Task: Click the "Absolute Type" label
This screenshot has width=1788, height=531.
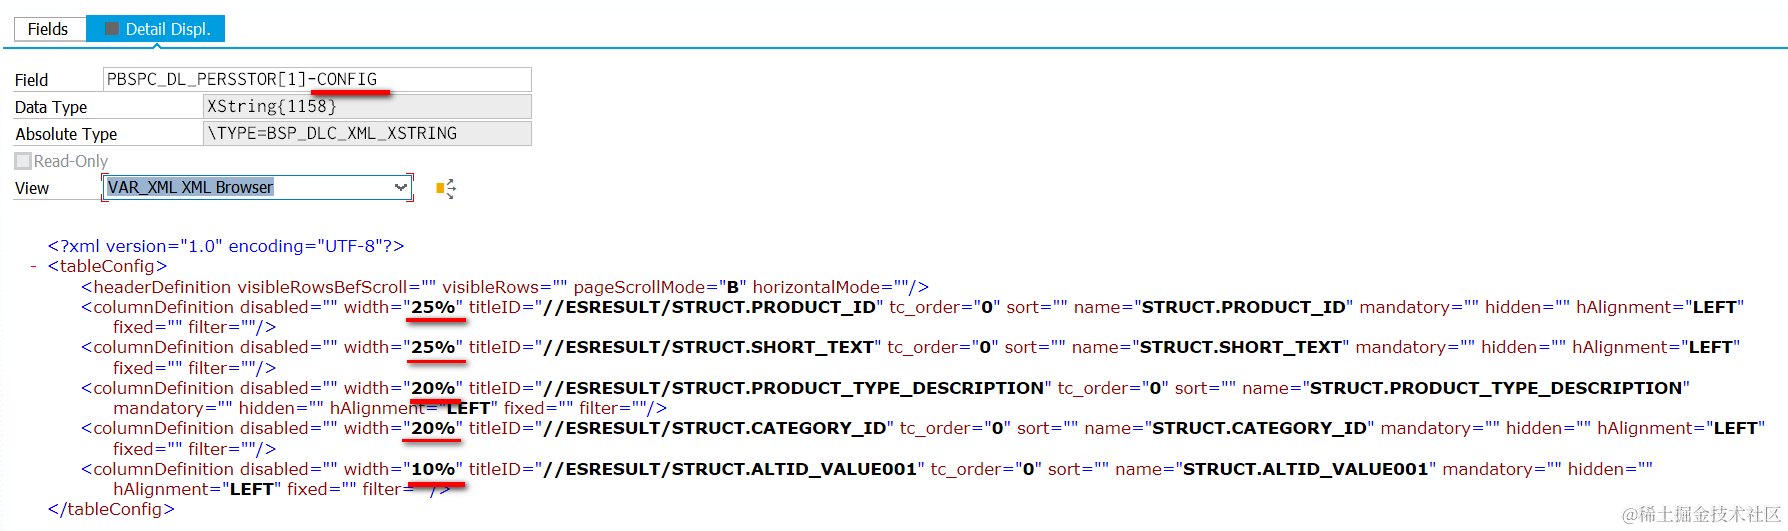Action: tap(66, 134)
